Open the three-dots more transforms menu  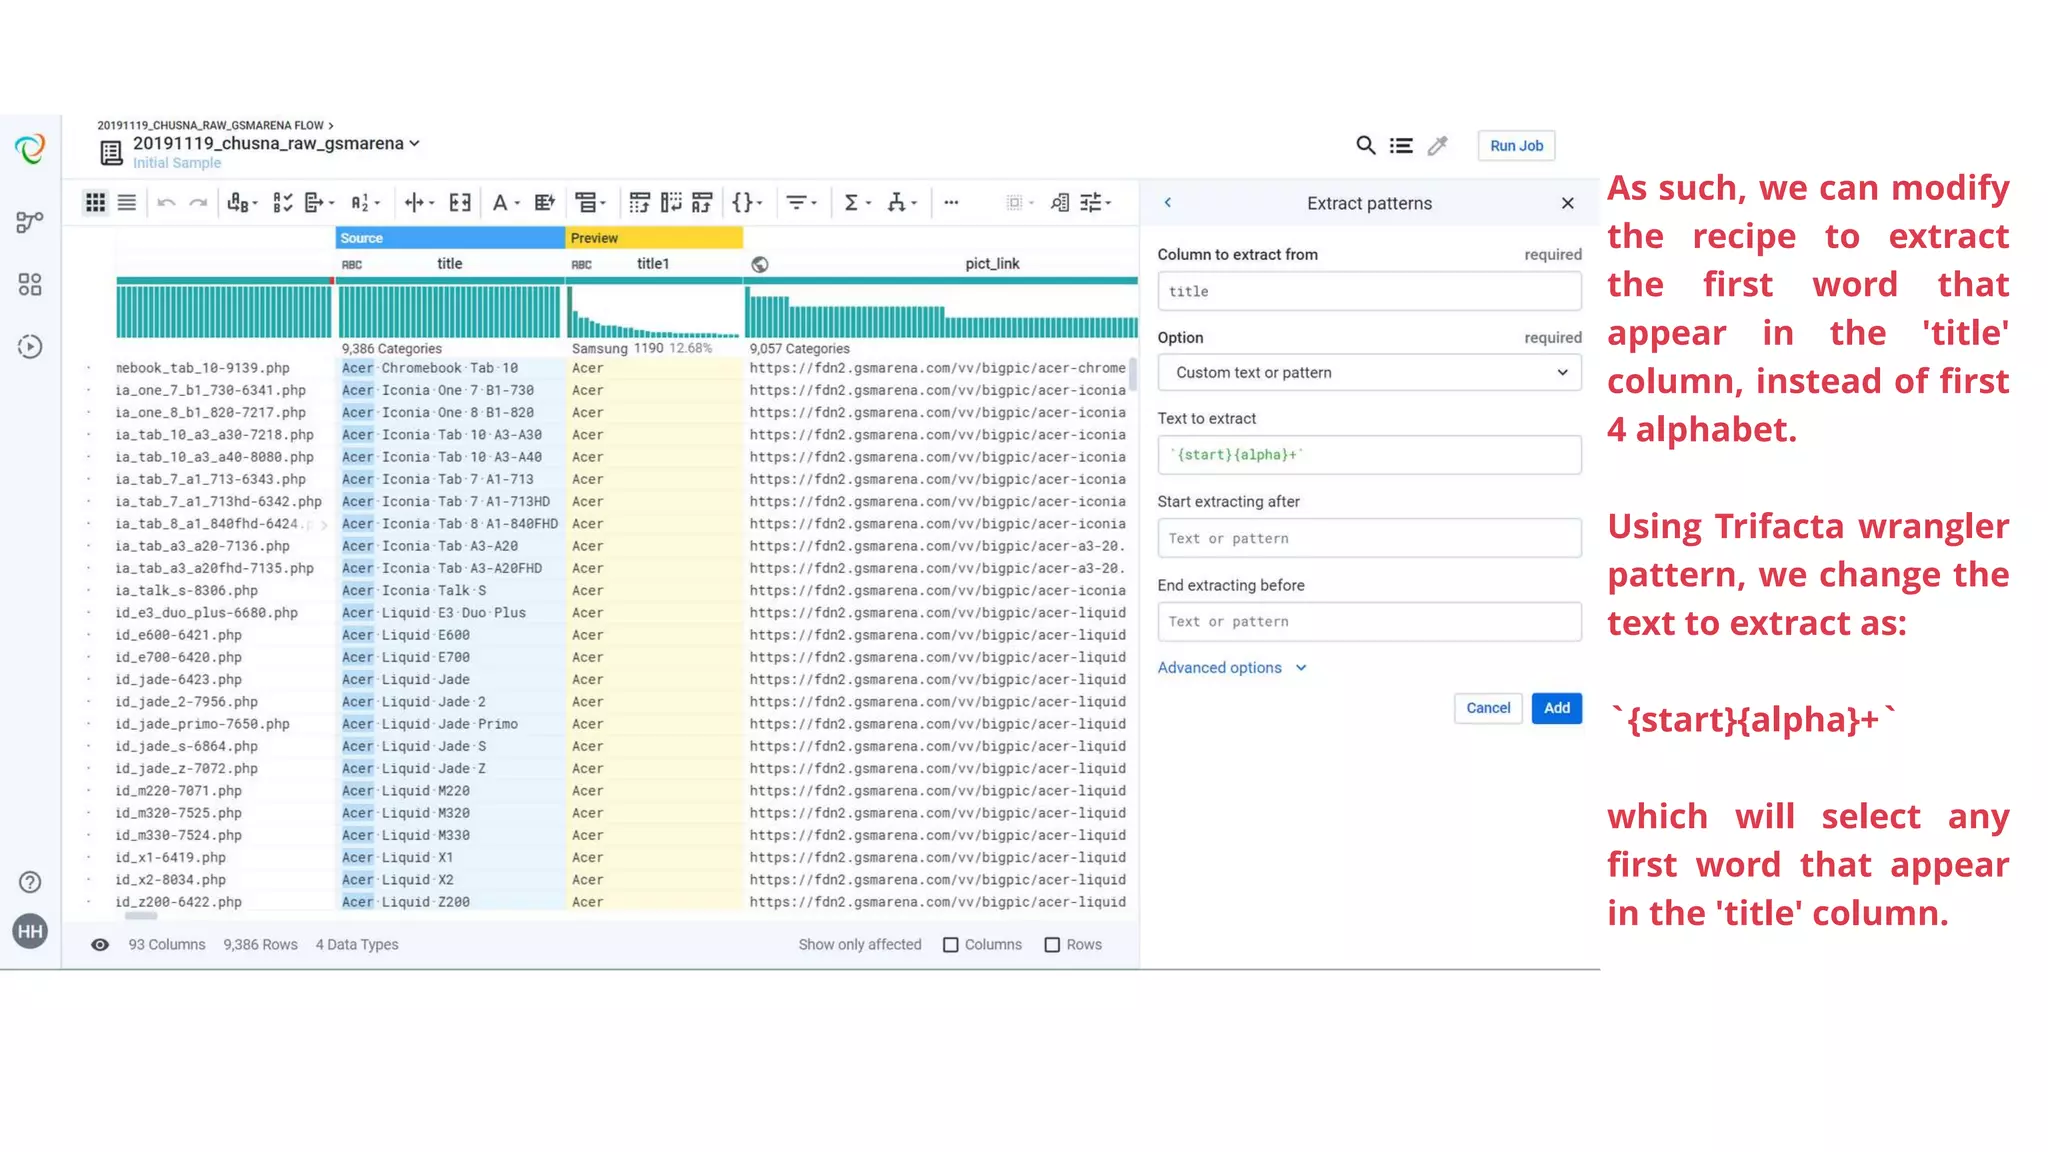(951, 203)
